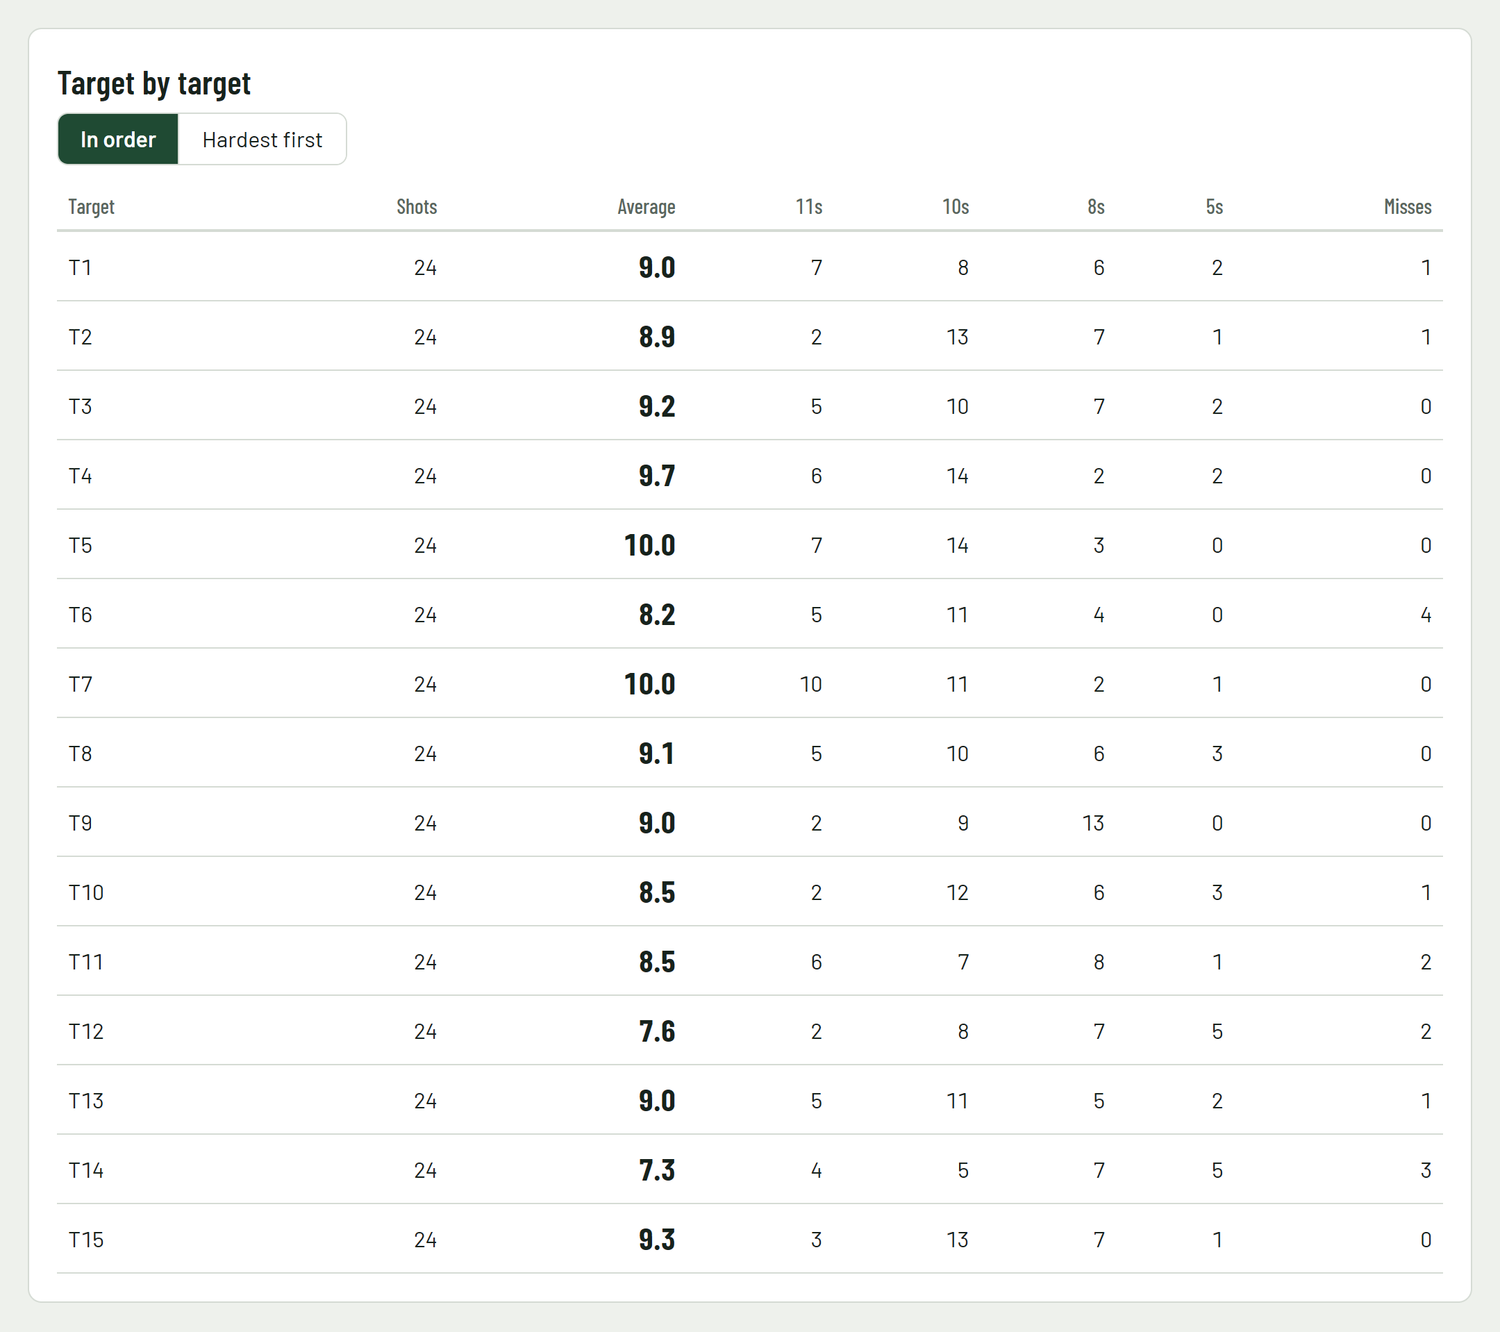Image resolution: width=1500 pixels, height=1332 pixels.
Task: Click the 9.2 average for T3
Action: (657, 406)
